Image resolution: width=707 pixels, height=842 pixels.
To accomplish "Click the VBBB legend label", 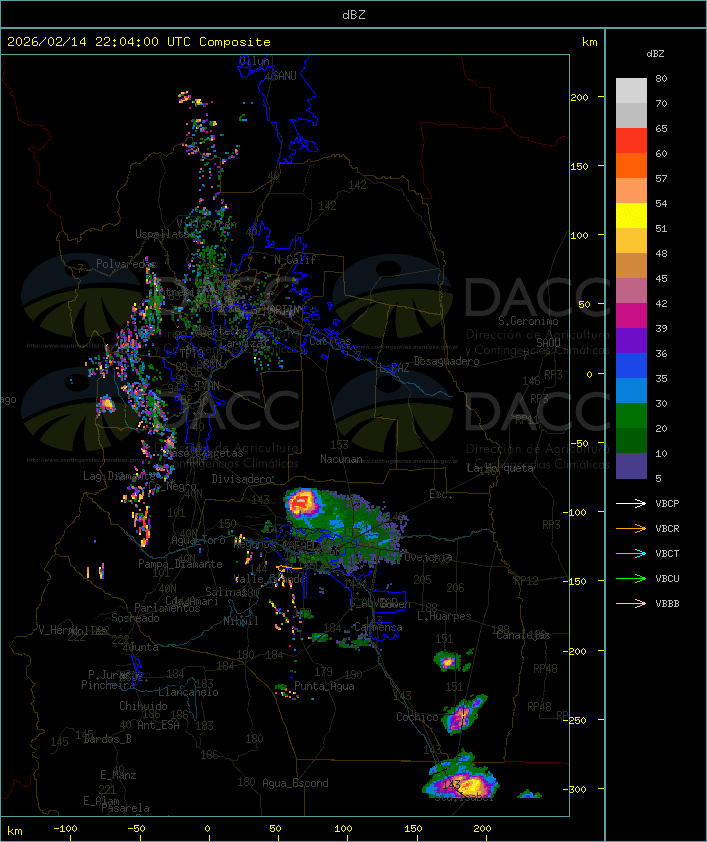I will (667, 604).
